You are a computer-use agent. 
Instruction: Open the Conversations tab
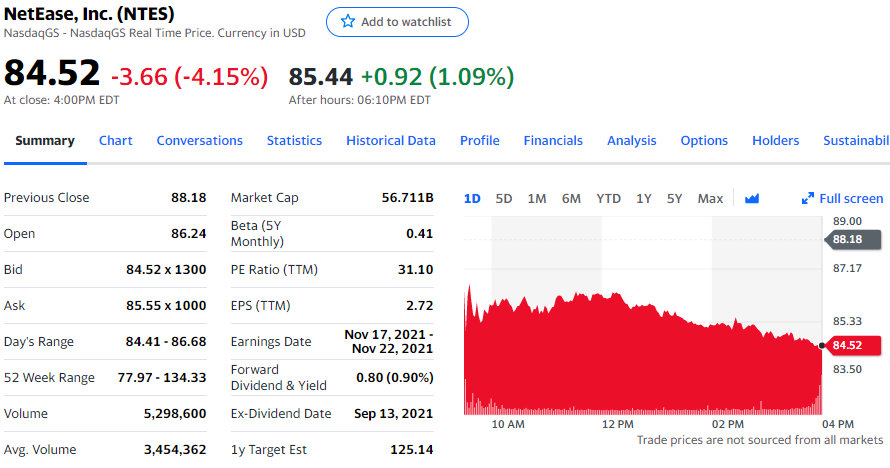(x=200, y=140)
